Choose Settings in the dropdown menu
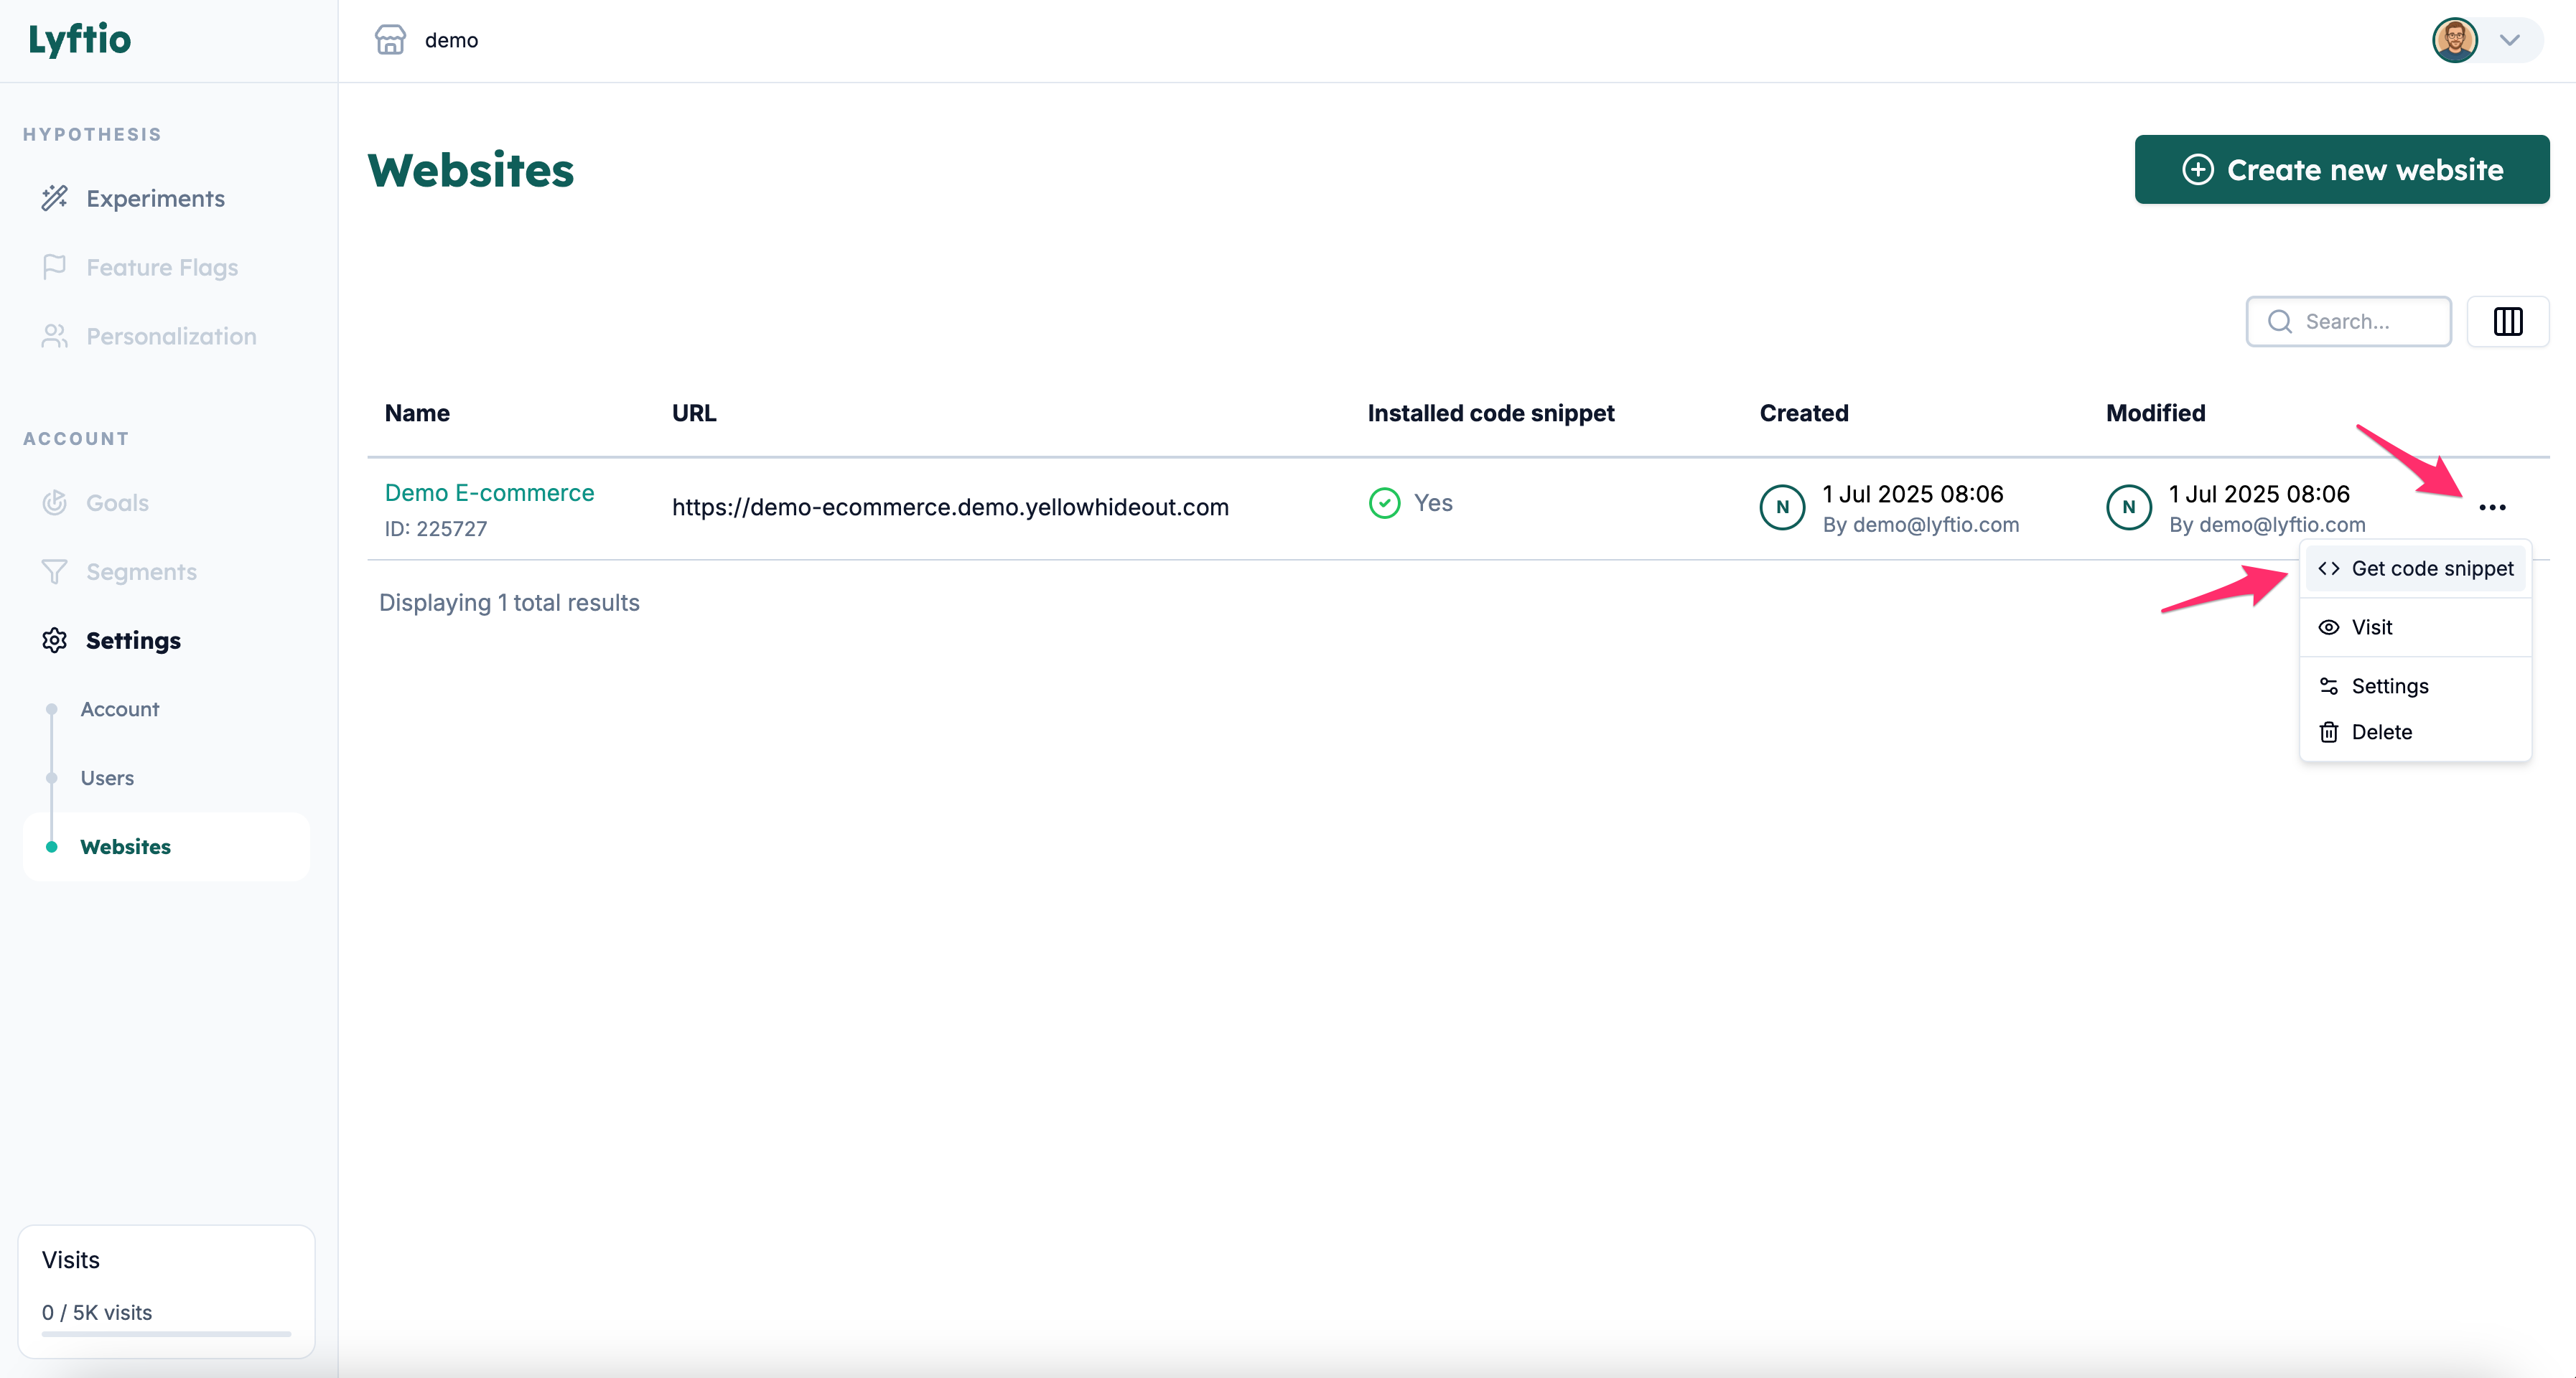Viewport: 2576px width, 1378px height. (x=2389, y=686)
